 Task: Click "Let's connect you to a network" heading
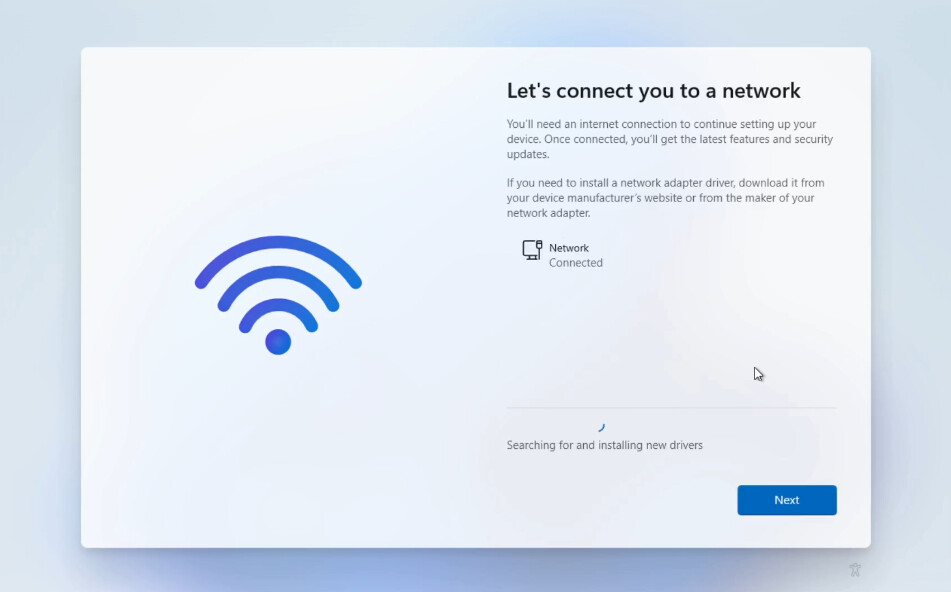click(653, 91)
